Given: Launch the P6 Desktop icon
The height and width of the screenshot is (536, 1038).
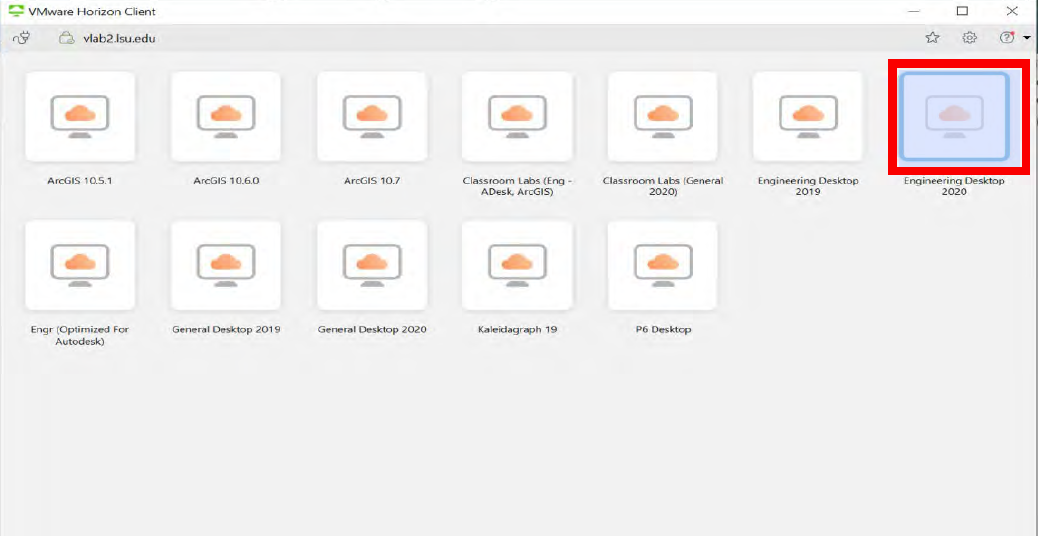Looking at the screenshot, I should pyautogui.click(x=662, y=266).
